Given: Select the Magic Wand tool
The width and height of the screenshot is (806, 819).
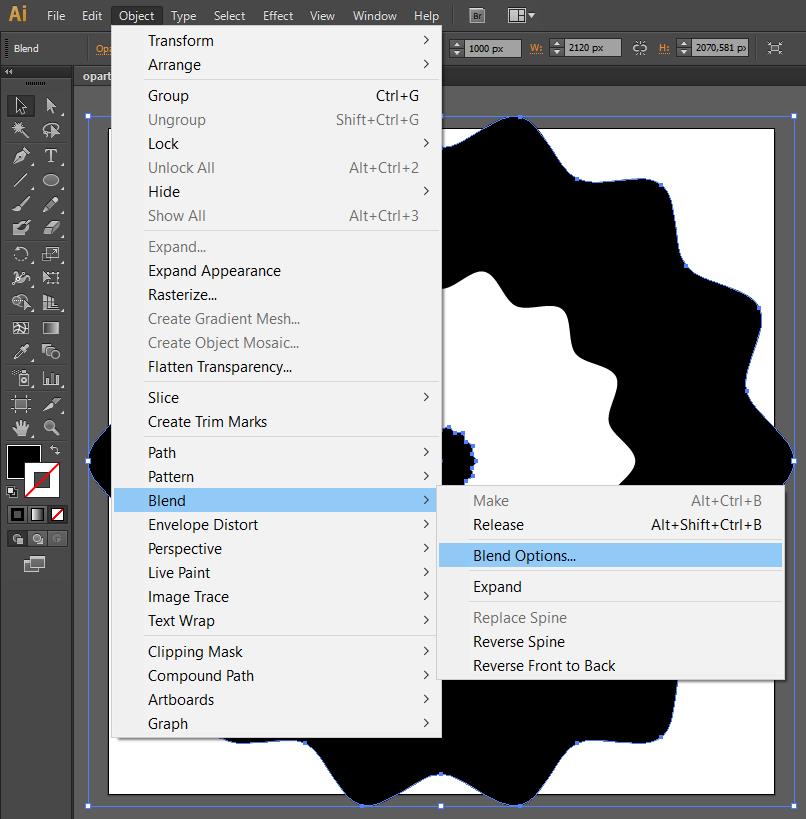Looking at the screenshot, I should point(20,131).
